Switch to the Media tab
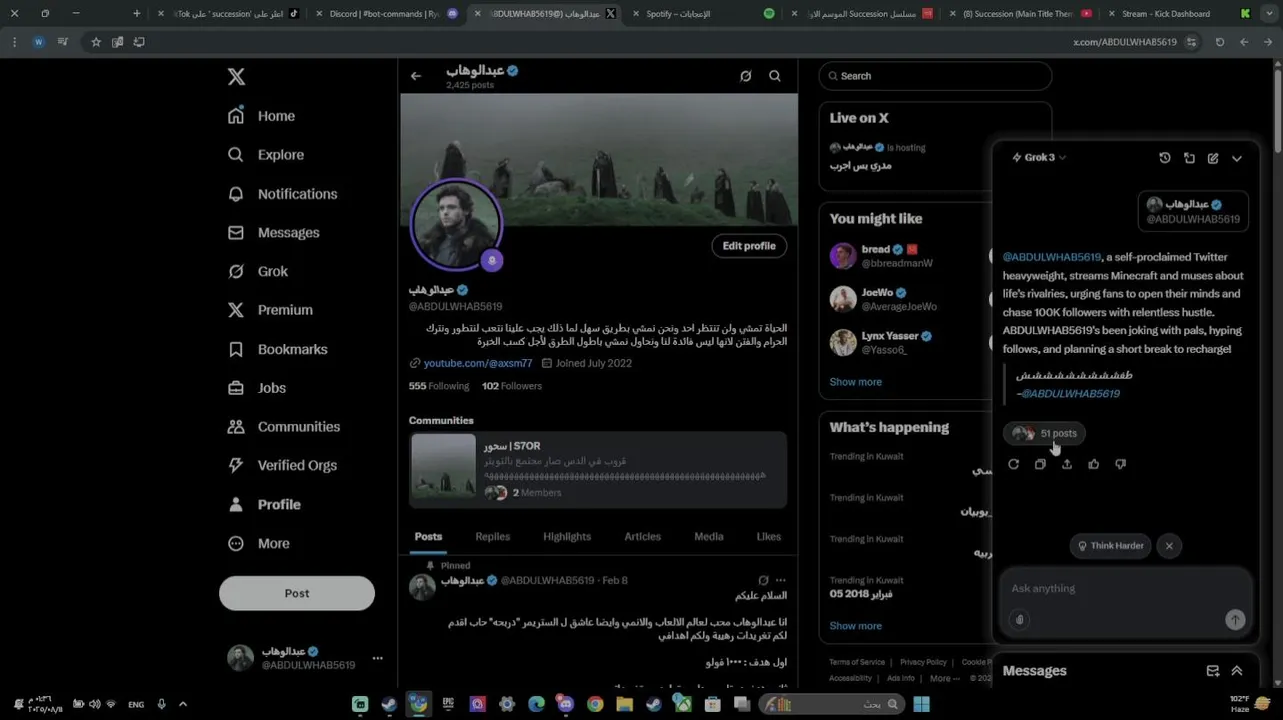Image resolution: width=1283 pixels, height=720 pixels. (x=708, y=537)
